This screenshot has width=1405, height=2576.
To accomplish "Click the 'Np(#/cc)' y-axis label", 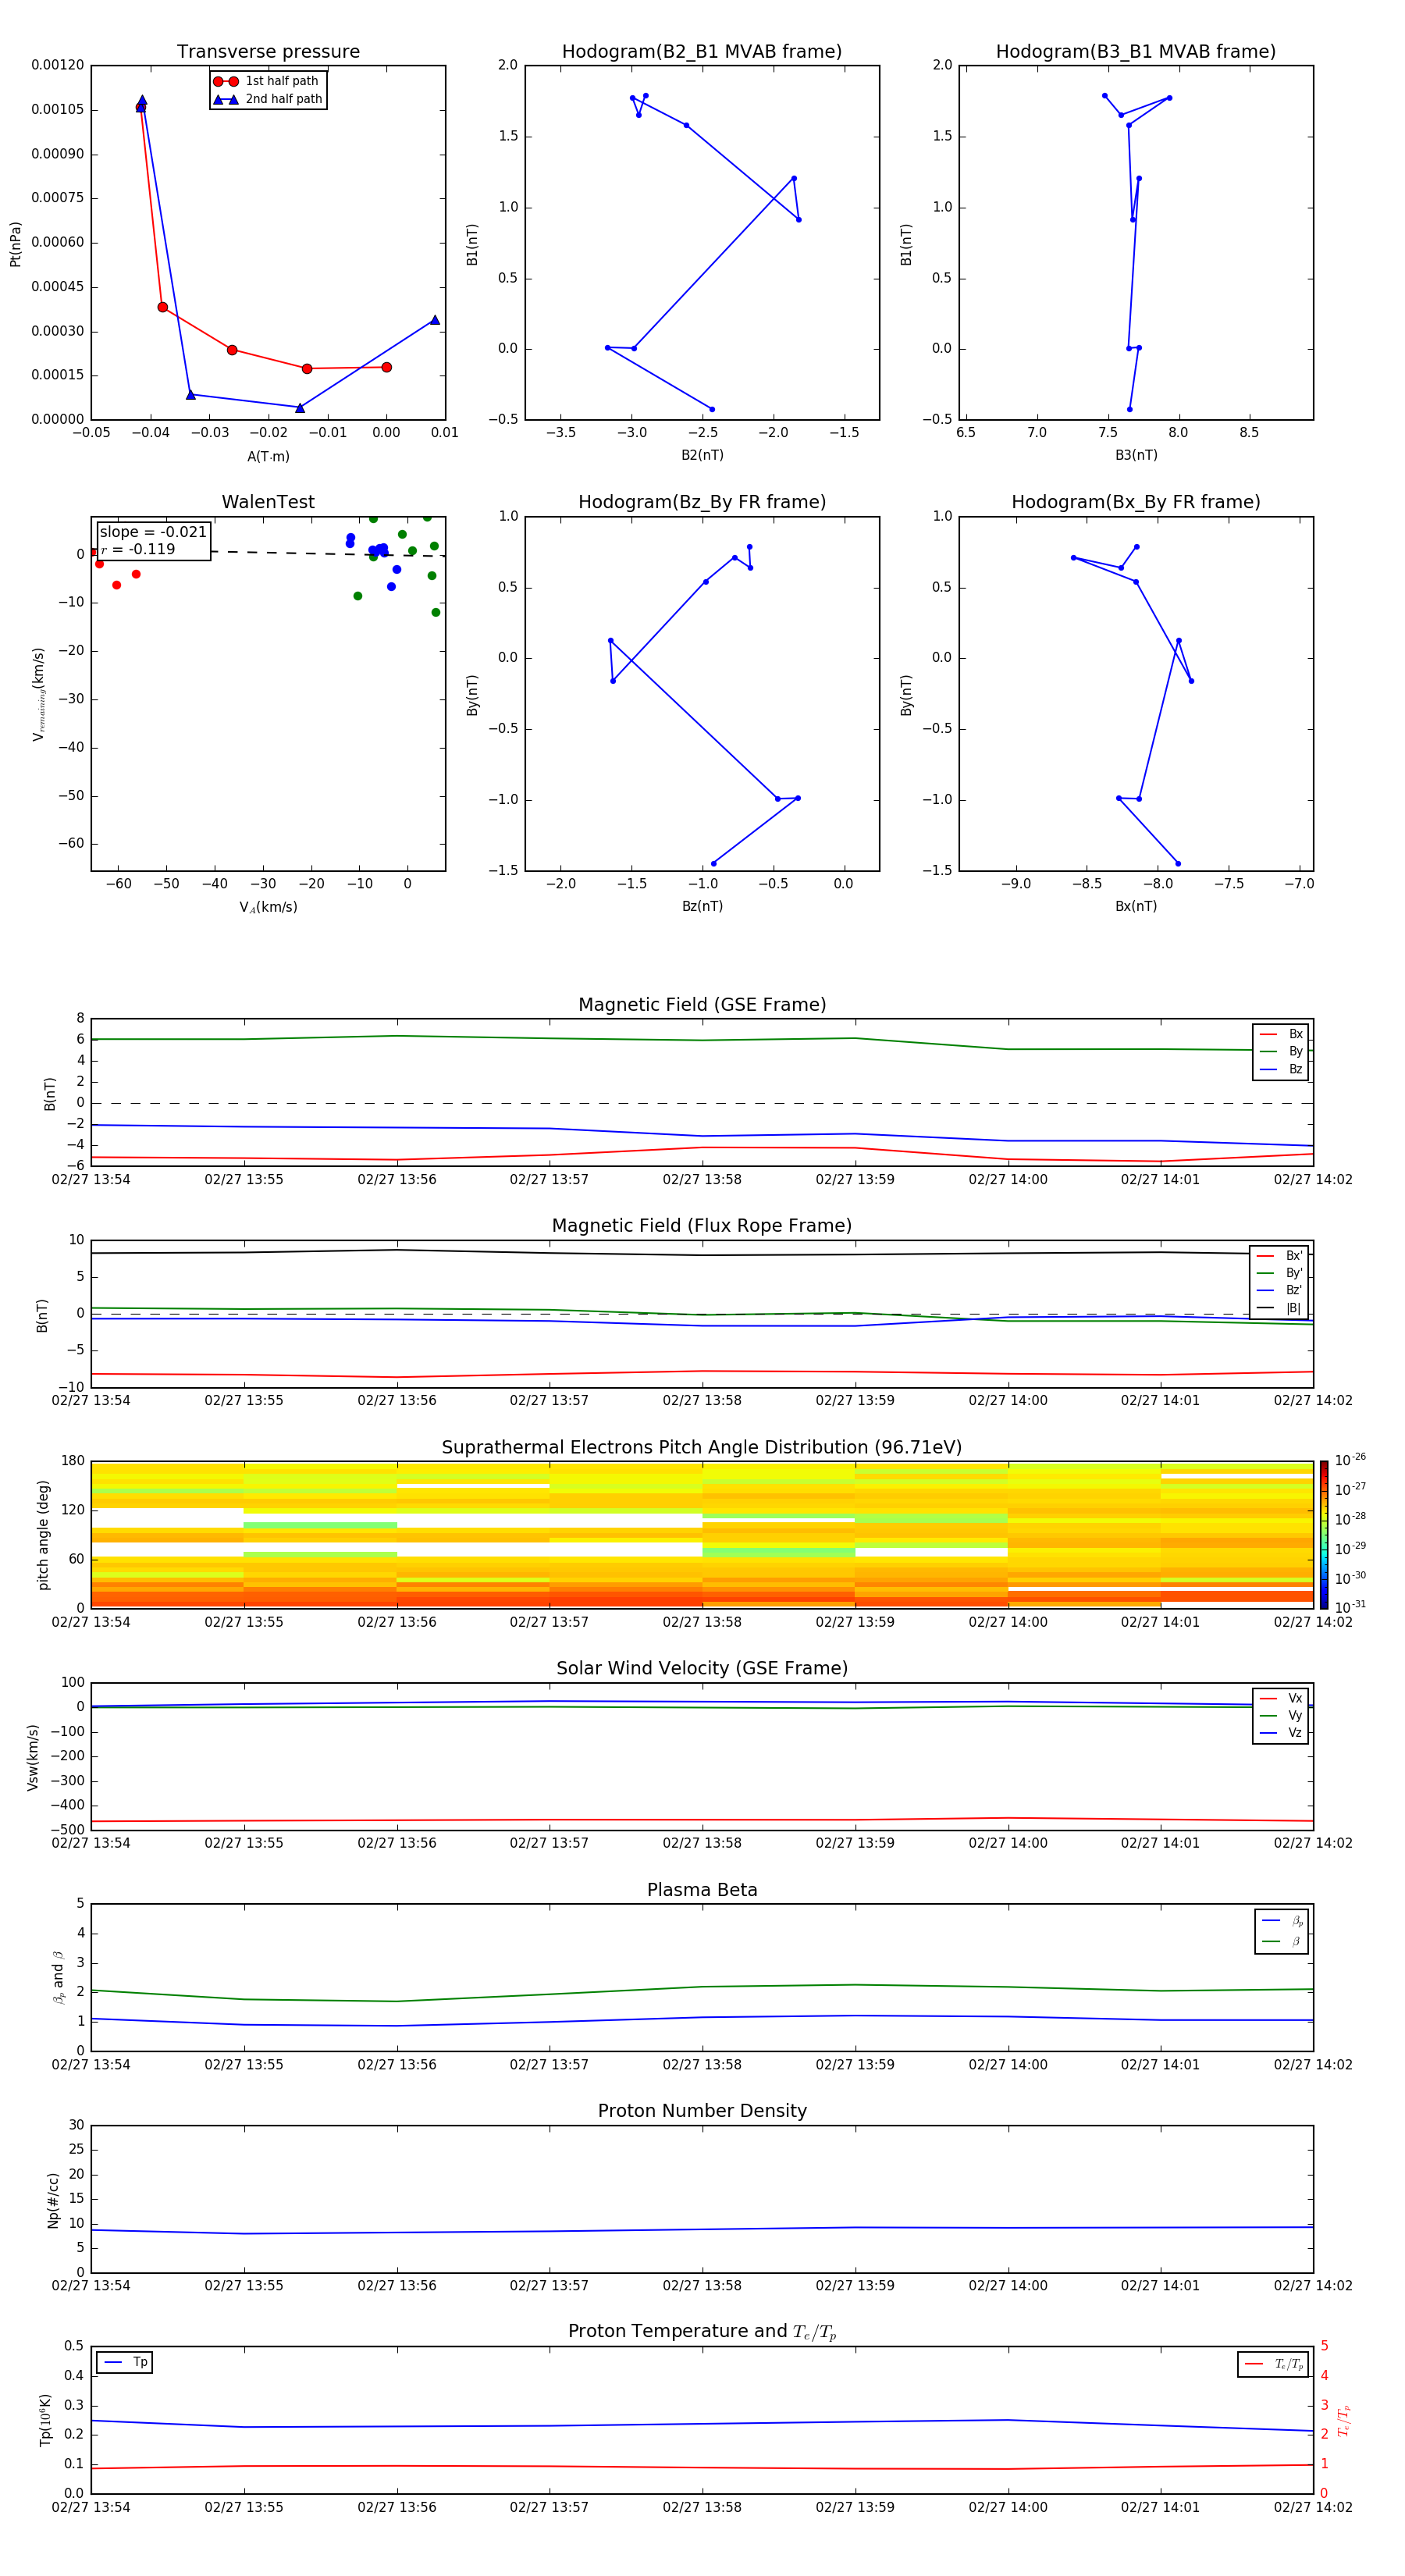I will click(x=53, y=2200).
